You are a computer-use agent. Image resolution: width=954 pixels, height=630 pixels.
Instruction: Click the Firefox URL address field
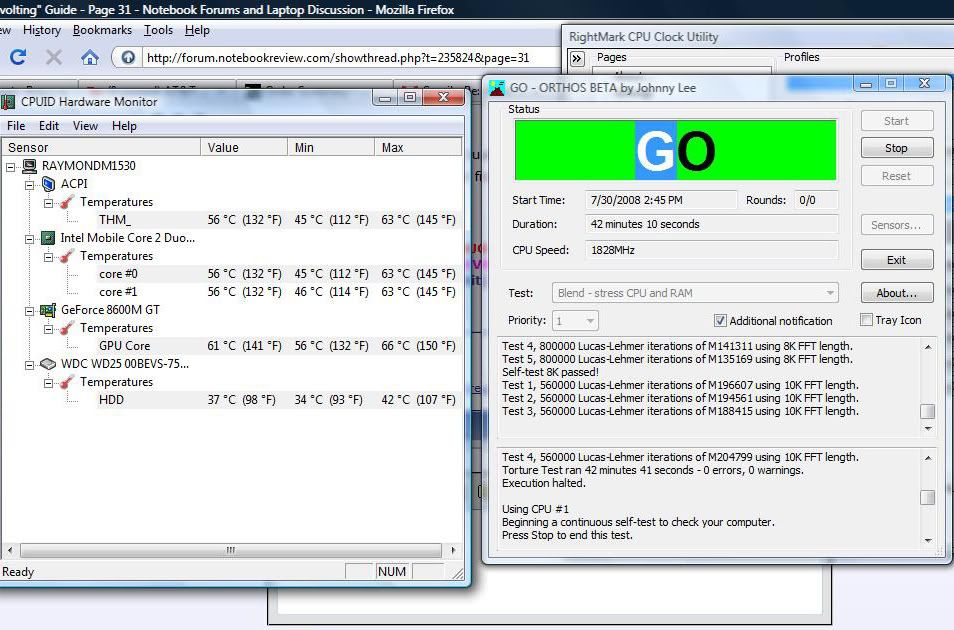(x=350, y=58)
